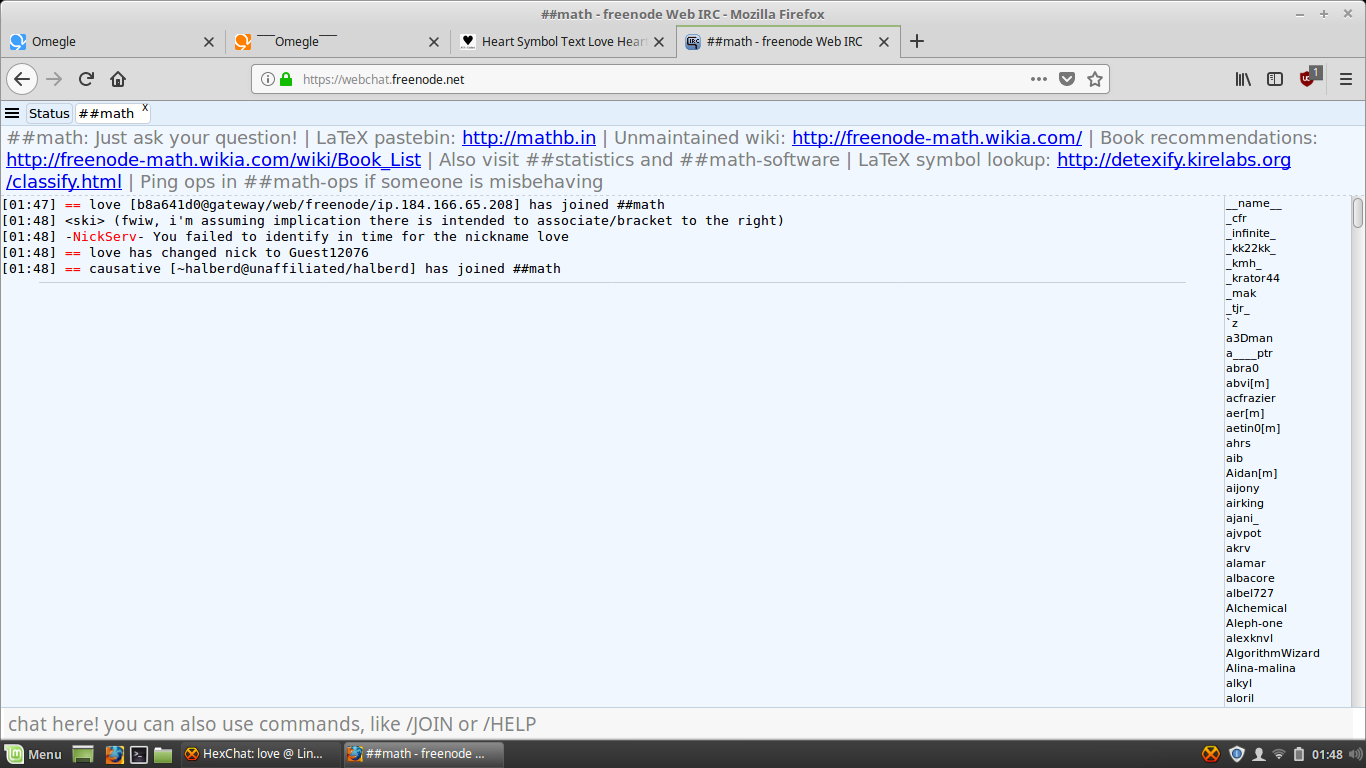
Task: Go back with the browser Back arrow
Action: 23,79
